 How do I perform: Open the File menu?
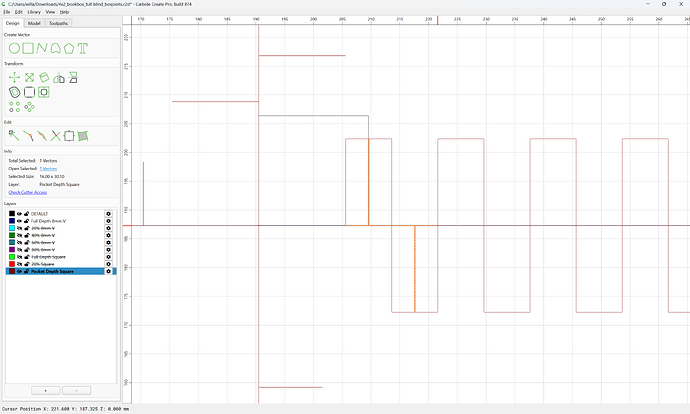[7, 12]
